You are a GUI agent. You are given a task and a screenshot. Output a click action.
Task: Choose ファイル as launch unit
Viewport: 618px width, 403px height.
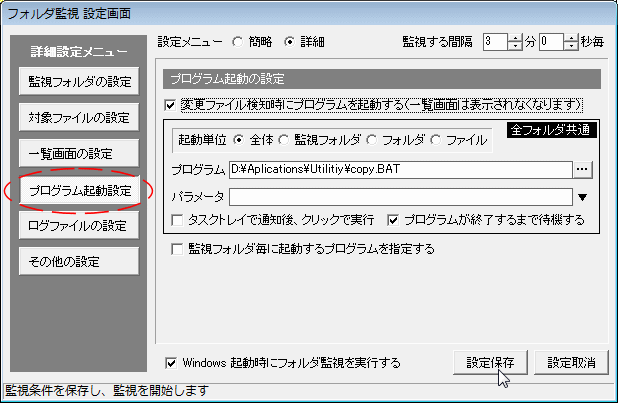(436, 140)
